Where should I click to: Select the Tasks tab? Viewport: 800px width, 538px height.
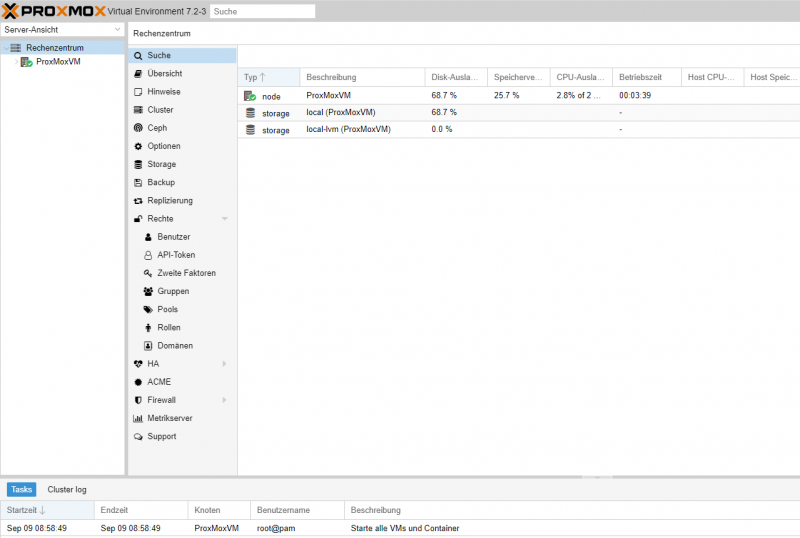(x=21, y=490)
